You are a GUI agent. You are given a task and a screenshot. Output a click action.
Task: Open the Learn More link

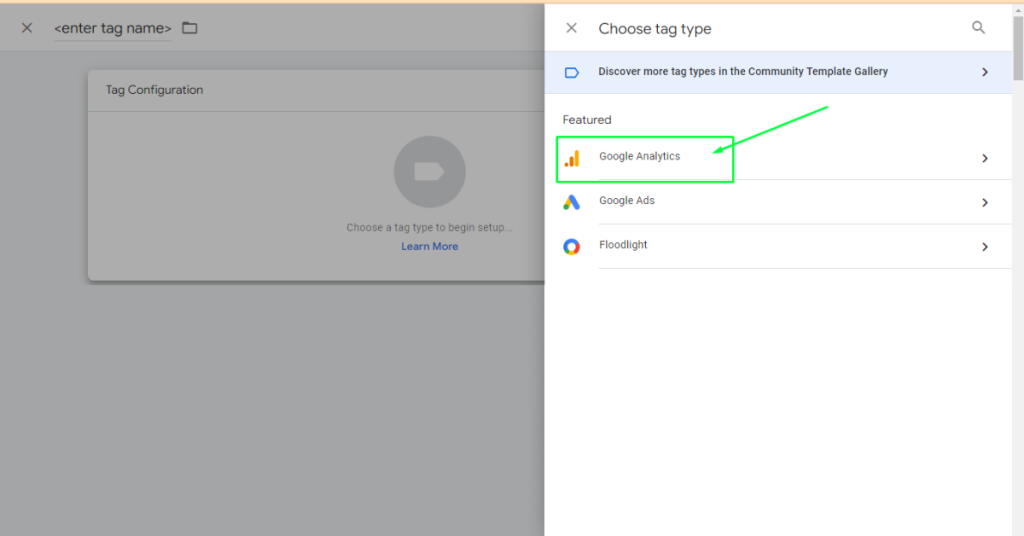point(429,246)
